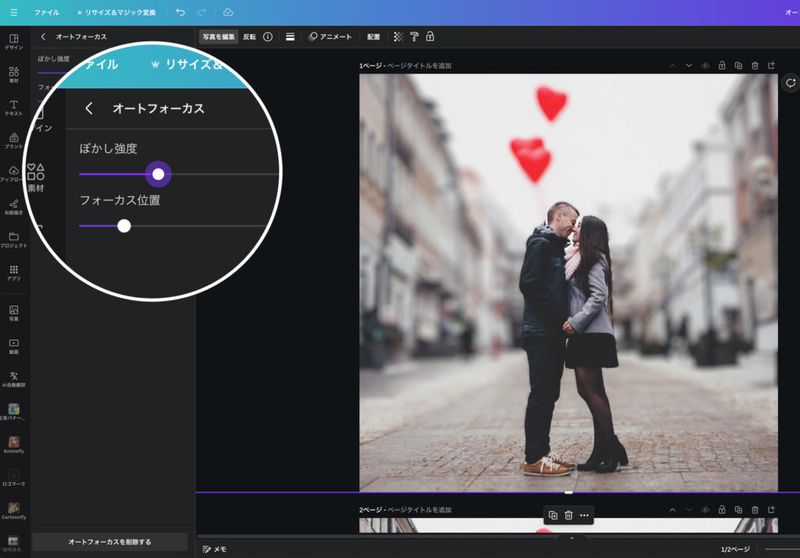Toggle the element lock in toolbar
The image size is (800, 558).
pos(430,37)
